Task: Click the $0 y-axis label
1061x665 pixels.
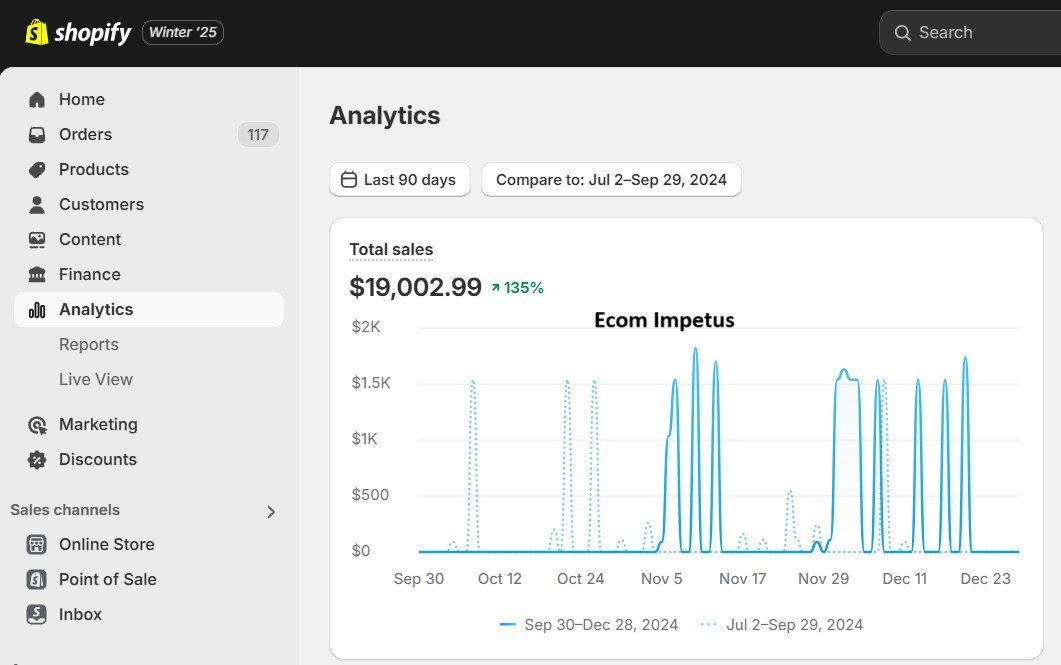Action: tap(361, 551)
